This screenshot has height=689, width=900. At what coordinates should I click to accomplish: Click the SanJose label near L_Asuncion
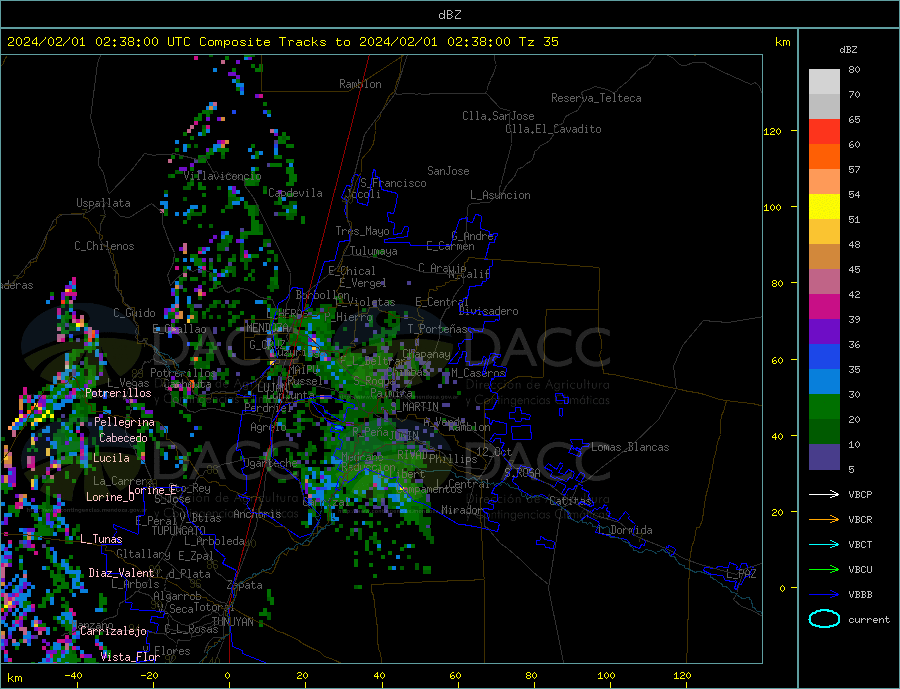point(448,171)
